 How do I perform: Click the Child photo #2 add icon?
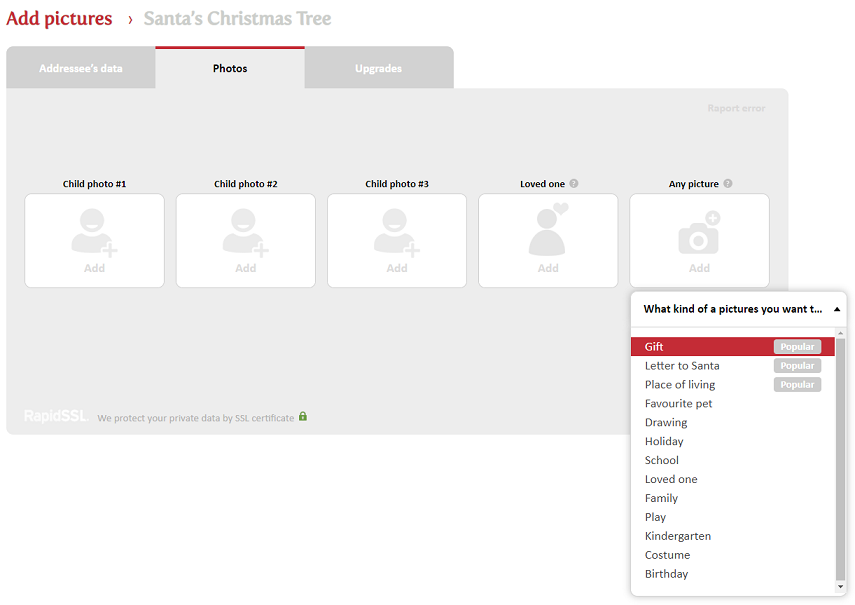[245, 233]
